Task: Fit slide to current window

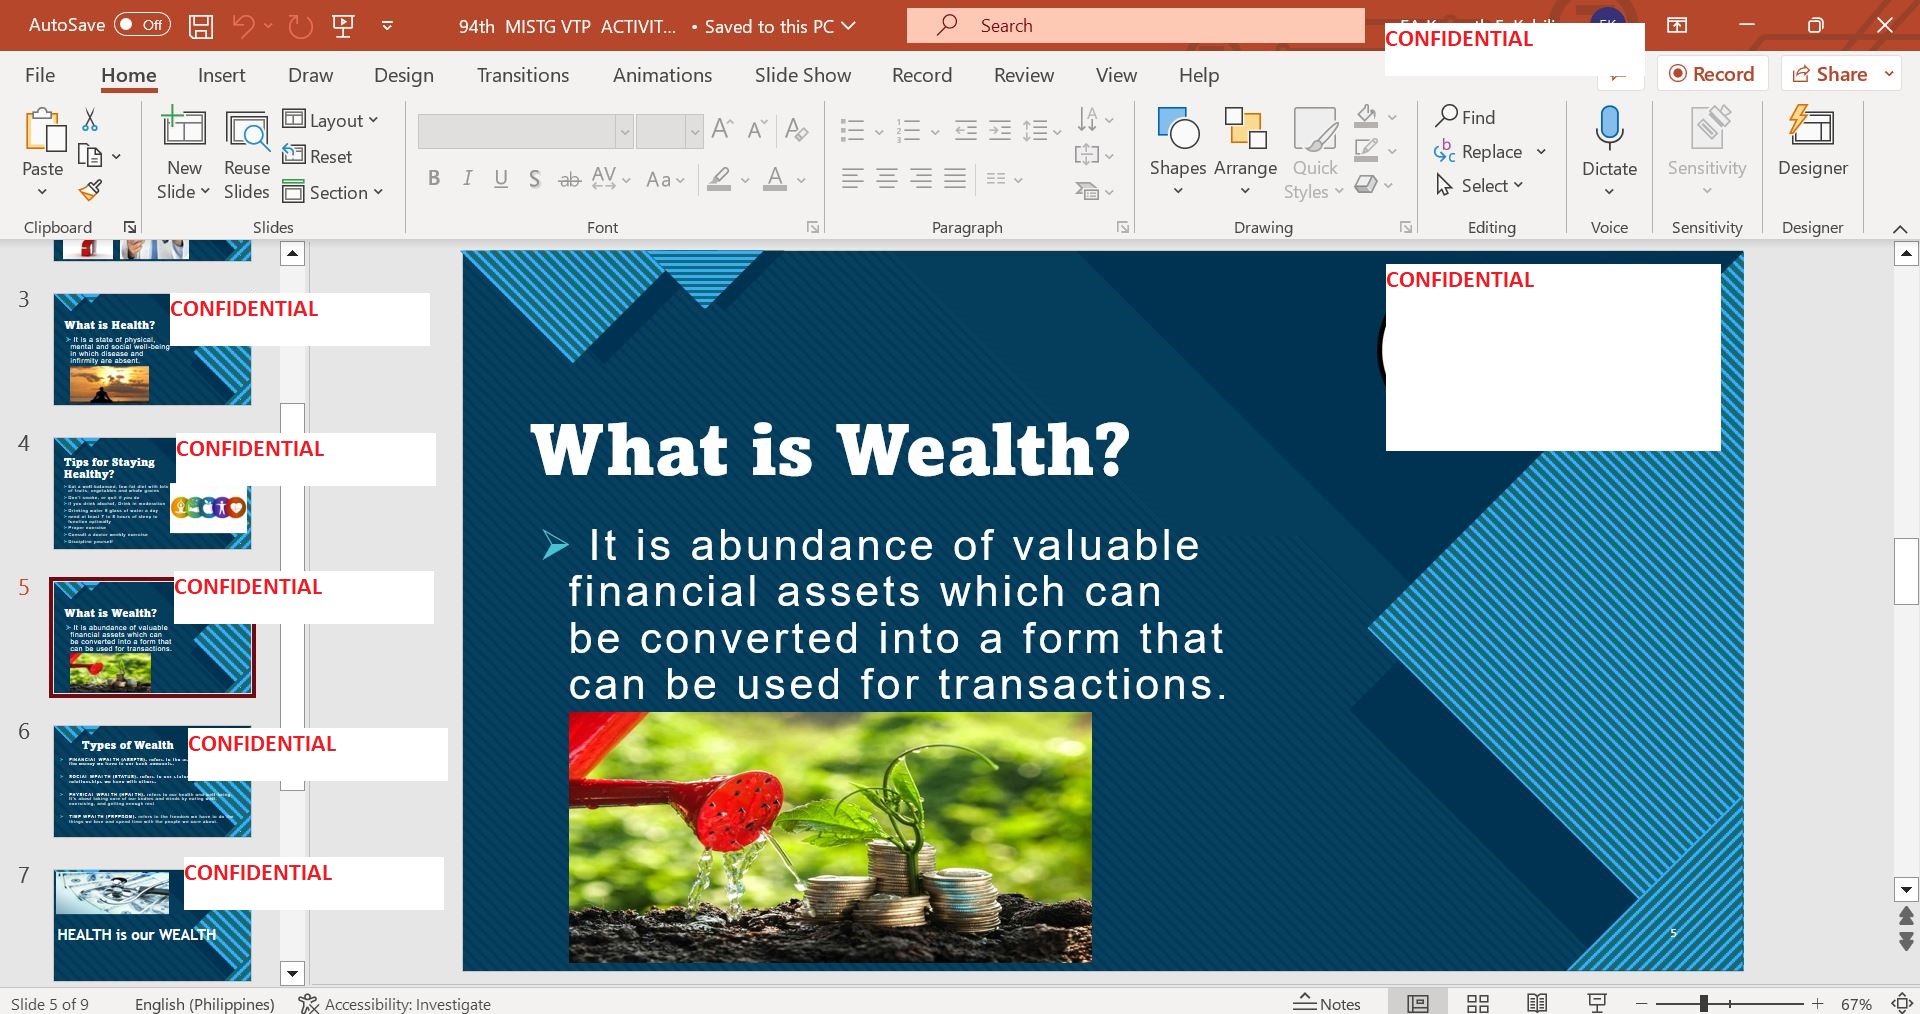Action: click(x=1902, y=1003)
